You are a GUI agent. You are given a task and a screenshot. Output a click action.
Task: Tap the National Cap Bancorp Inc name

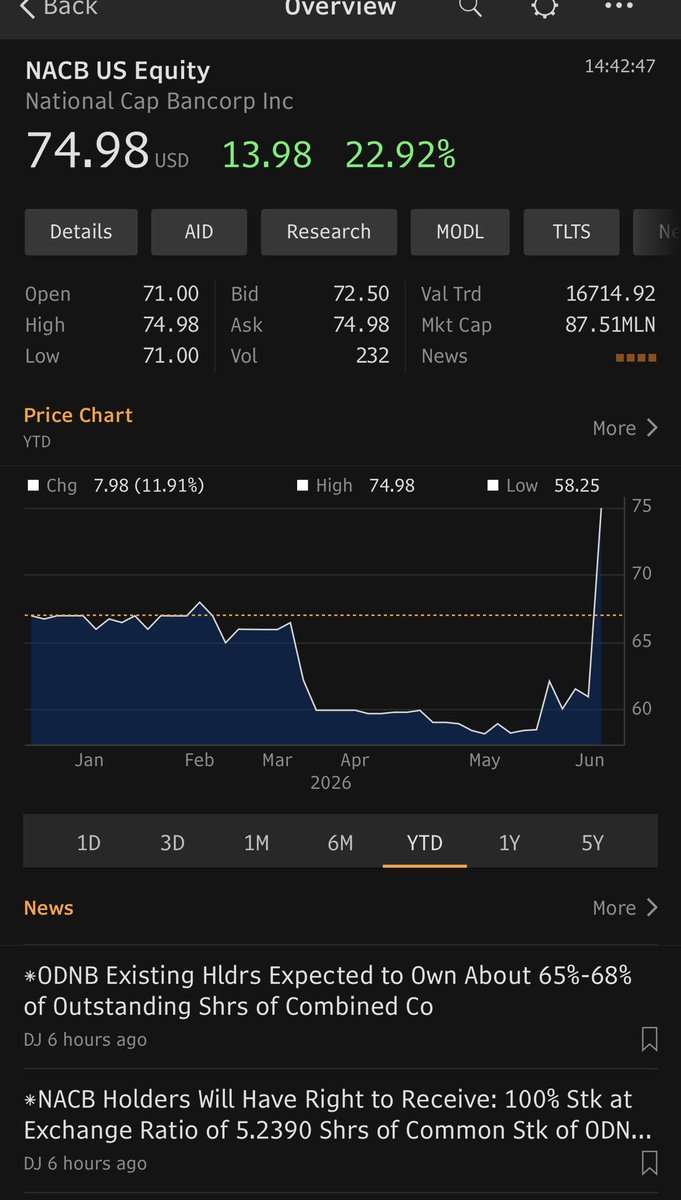click(159, 101)
